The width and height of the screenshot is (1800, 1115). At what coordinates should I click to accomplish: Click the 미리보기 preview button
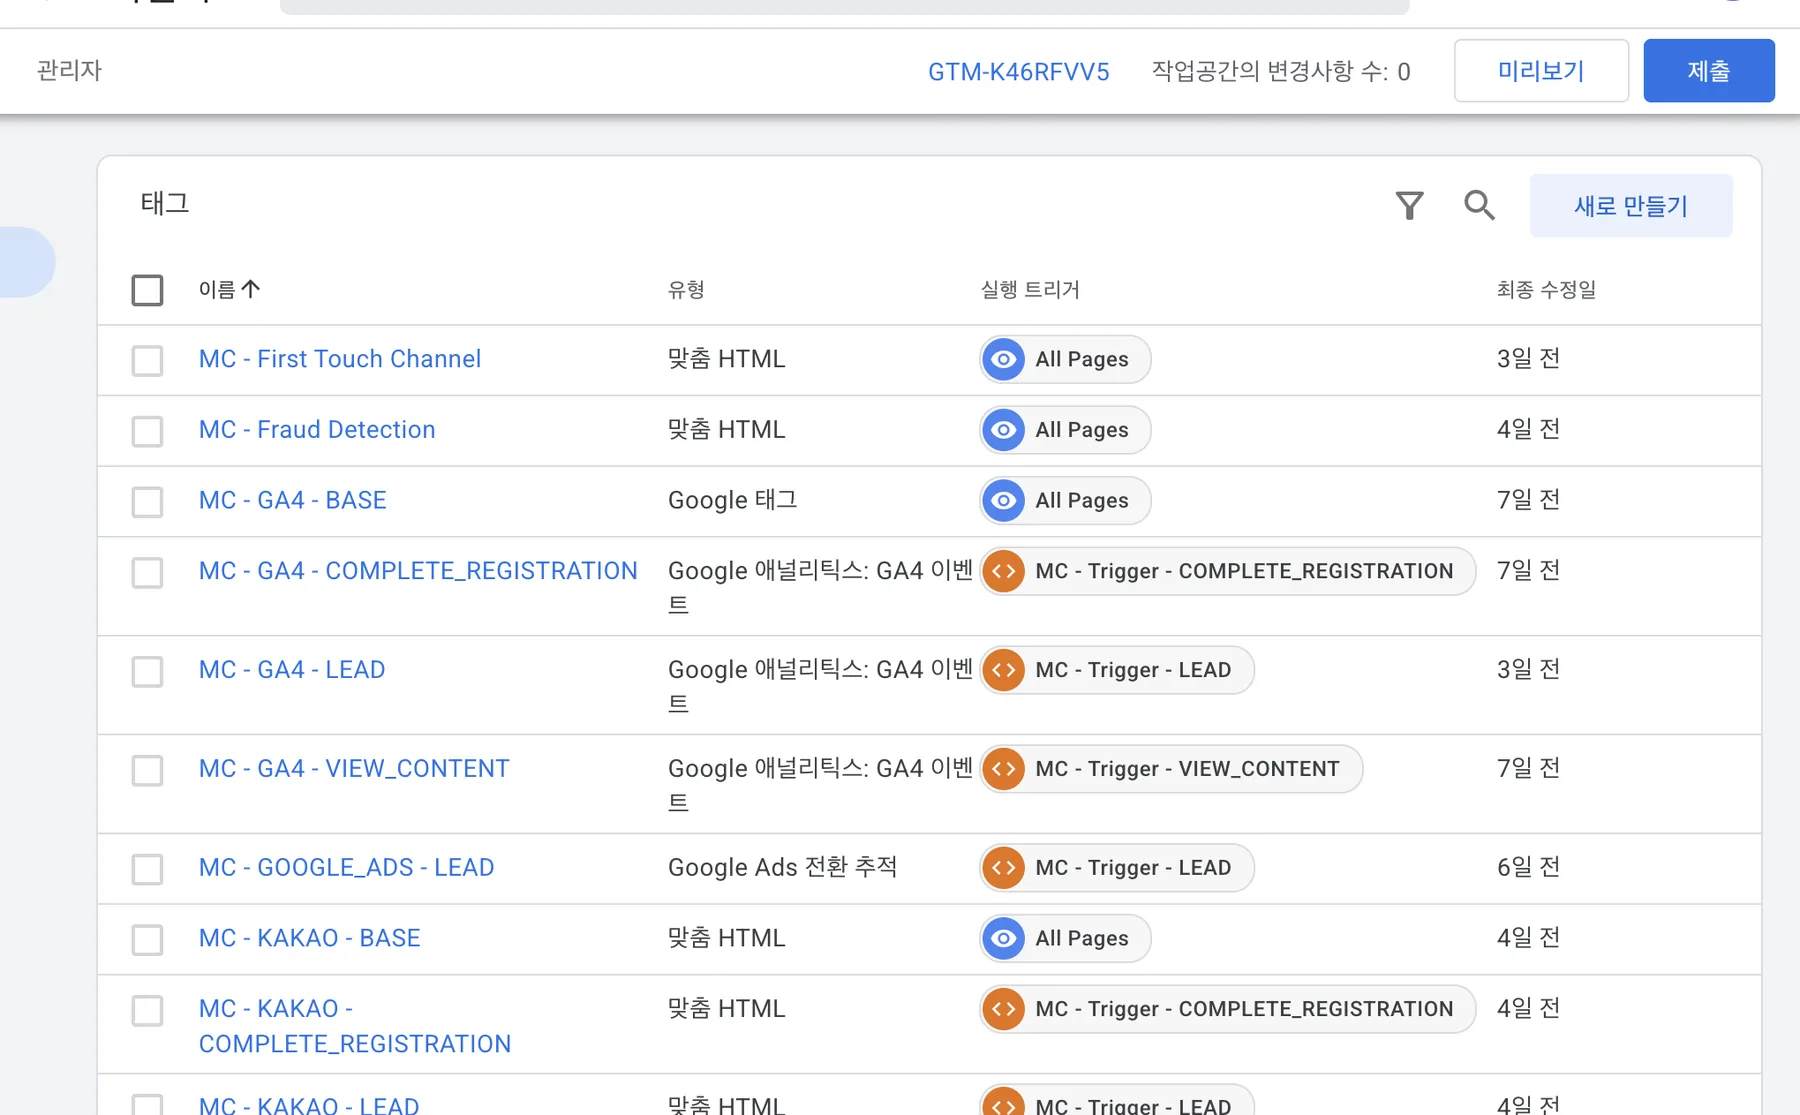tap(1541, 71)
